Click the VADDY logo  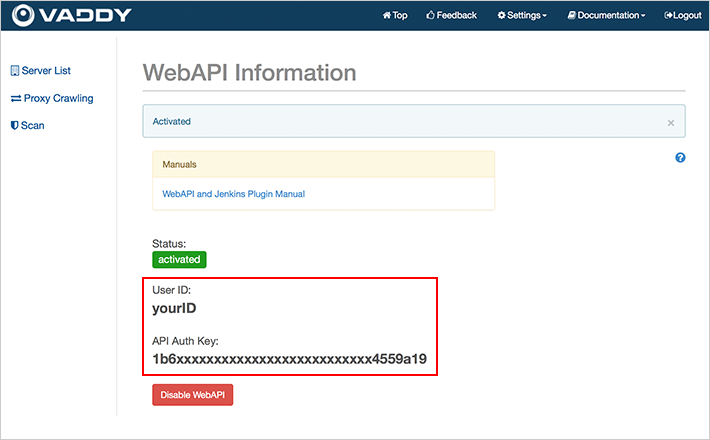click(72, 15)
